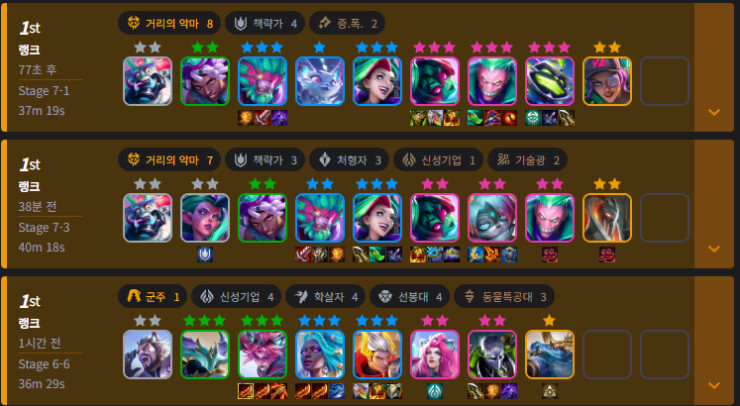
Task: Select the 기술광 2 trait badge
Action: [x=527, y=160]
